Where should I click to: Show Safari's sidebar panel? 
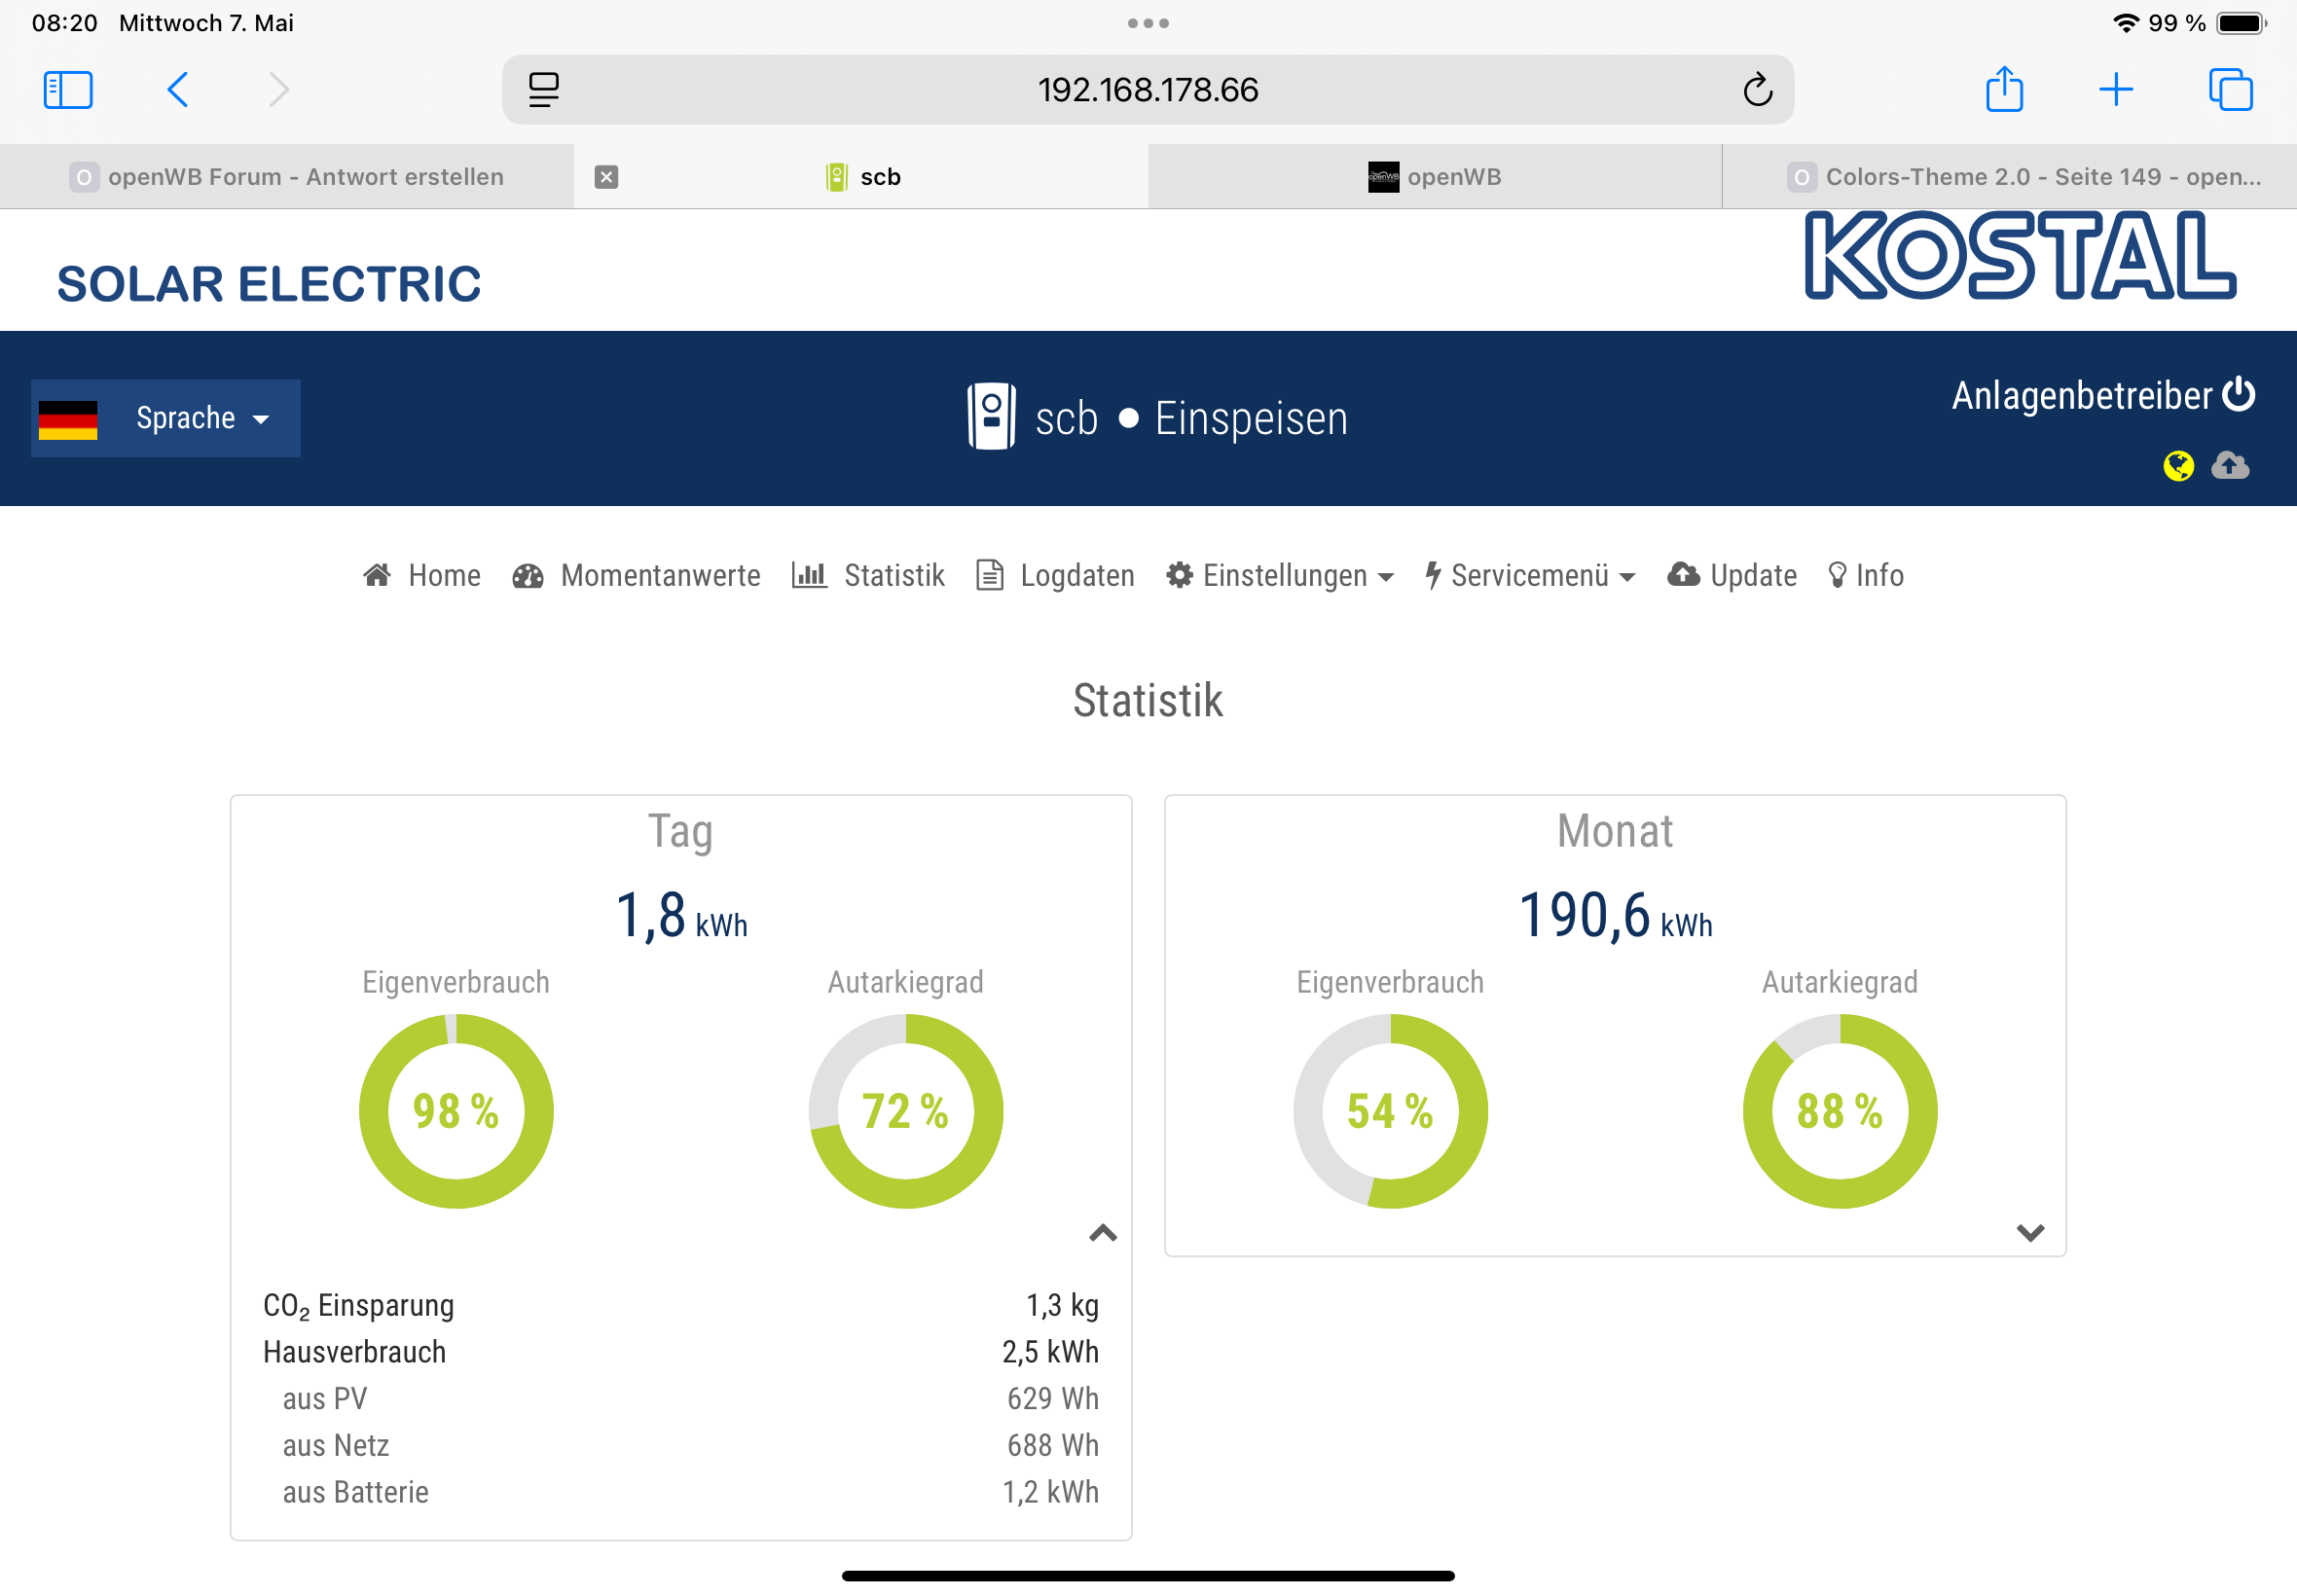[x=68, y=90]
